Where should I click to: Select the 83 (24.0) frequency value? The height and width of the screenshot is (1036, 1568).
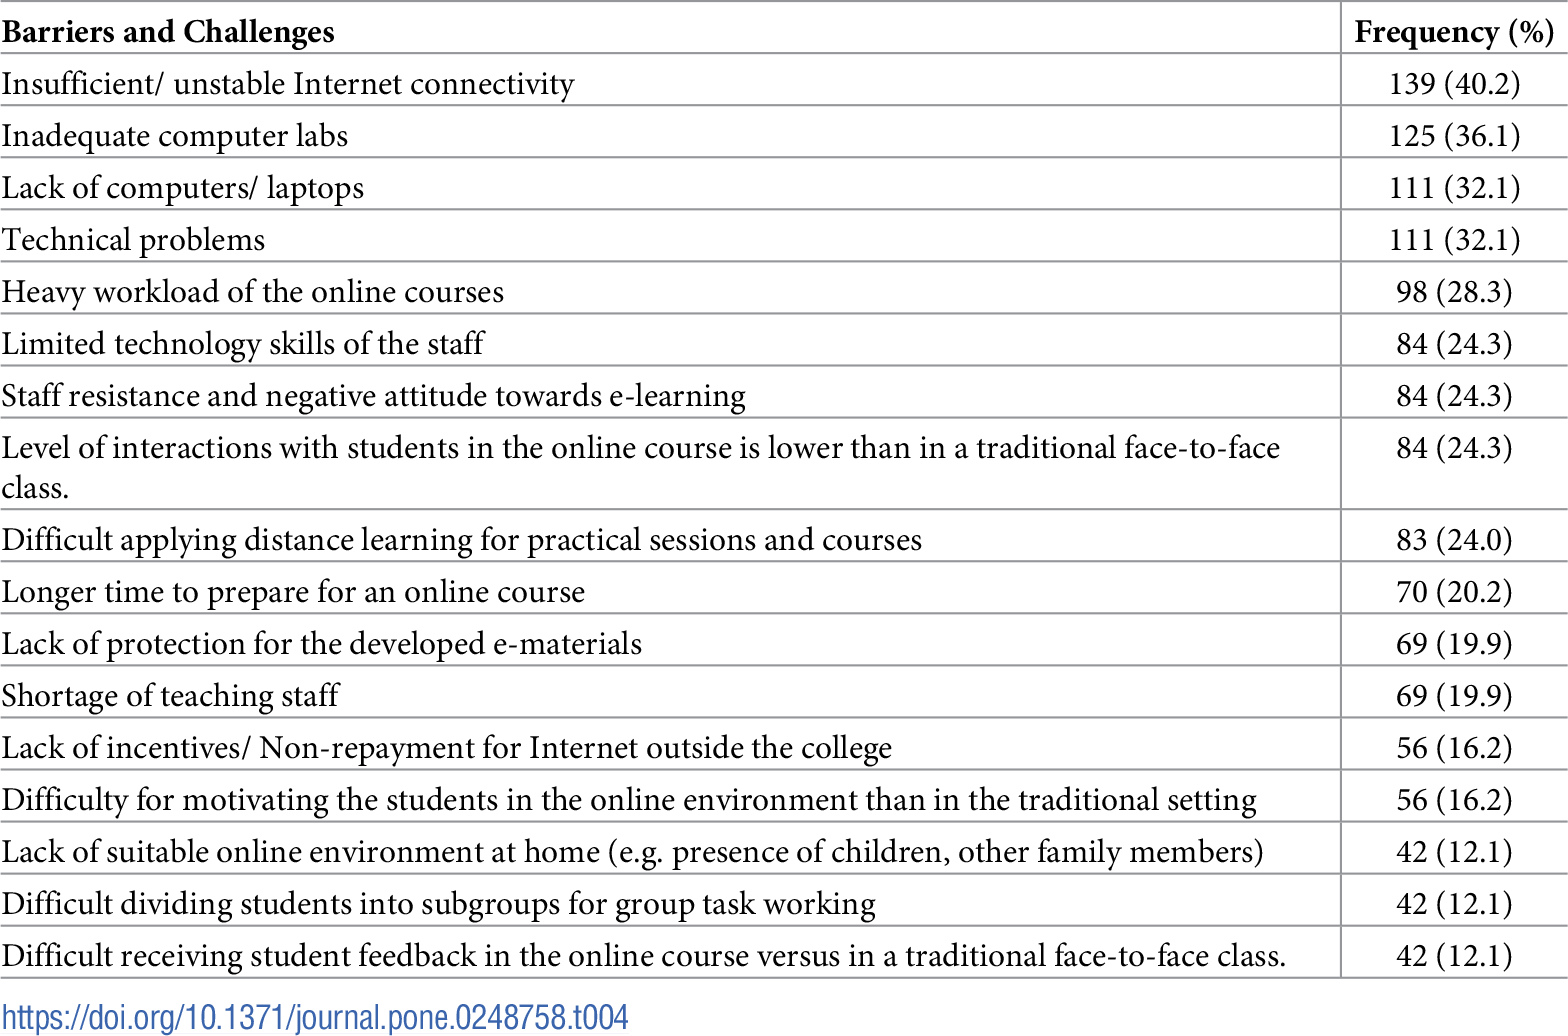pyautogui.click(x=1454, y=540)
